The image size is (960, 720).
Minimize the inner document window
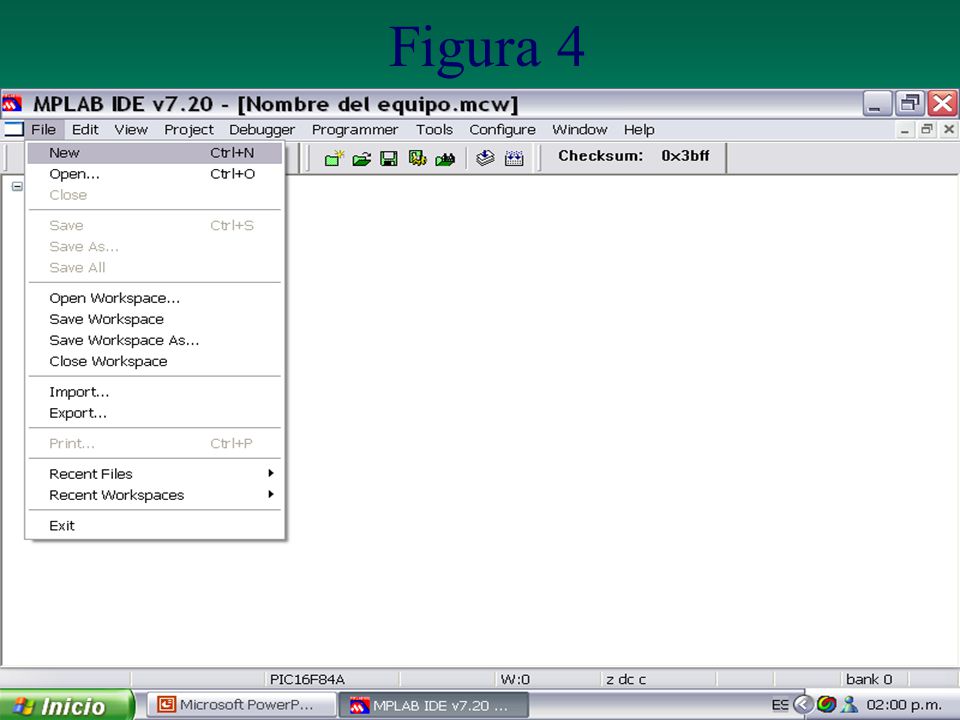coord(904,130)
